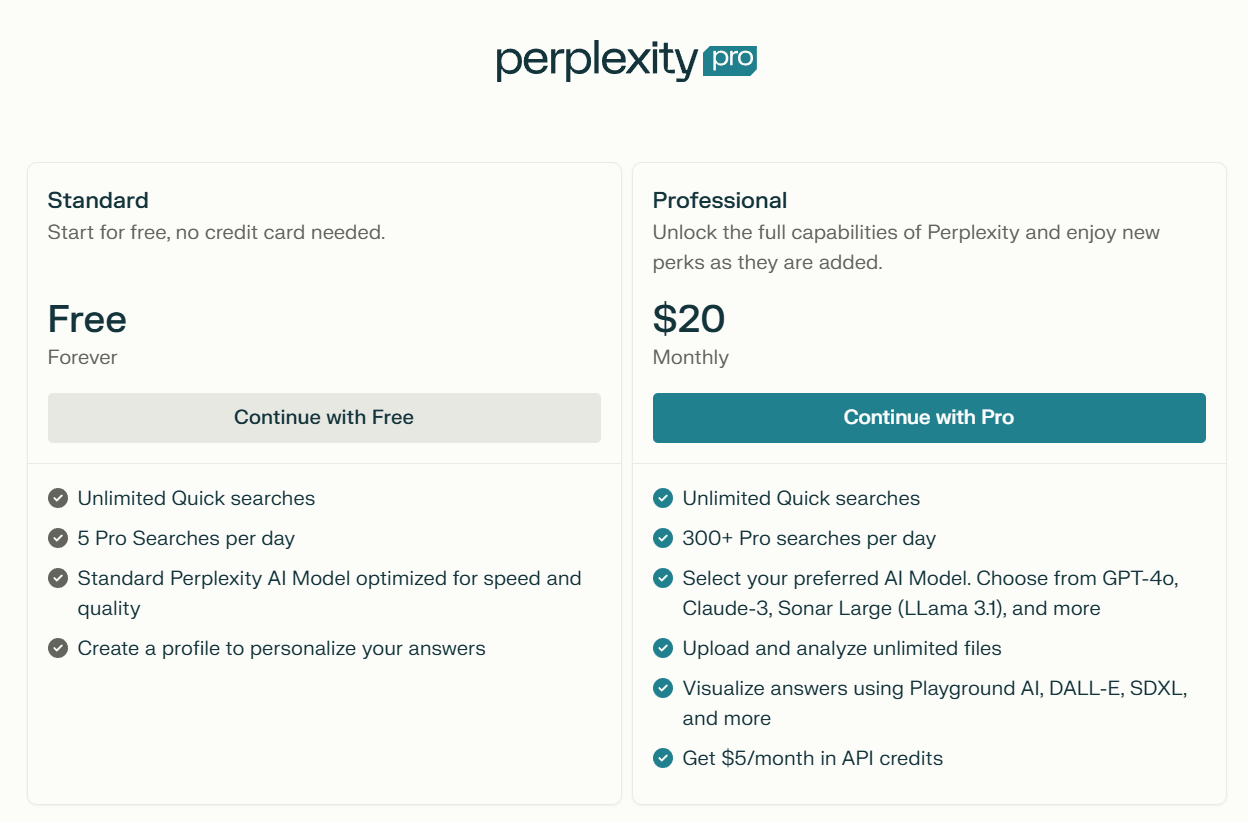Click teal checkmark next to Upload and analyze files
The width and height of the screenshot is (1248, 822).
click(x=663, y=648)
